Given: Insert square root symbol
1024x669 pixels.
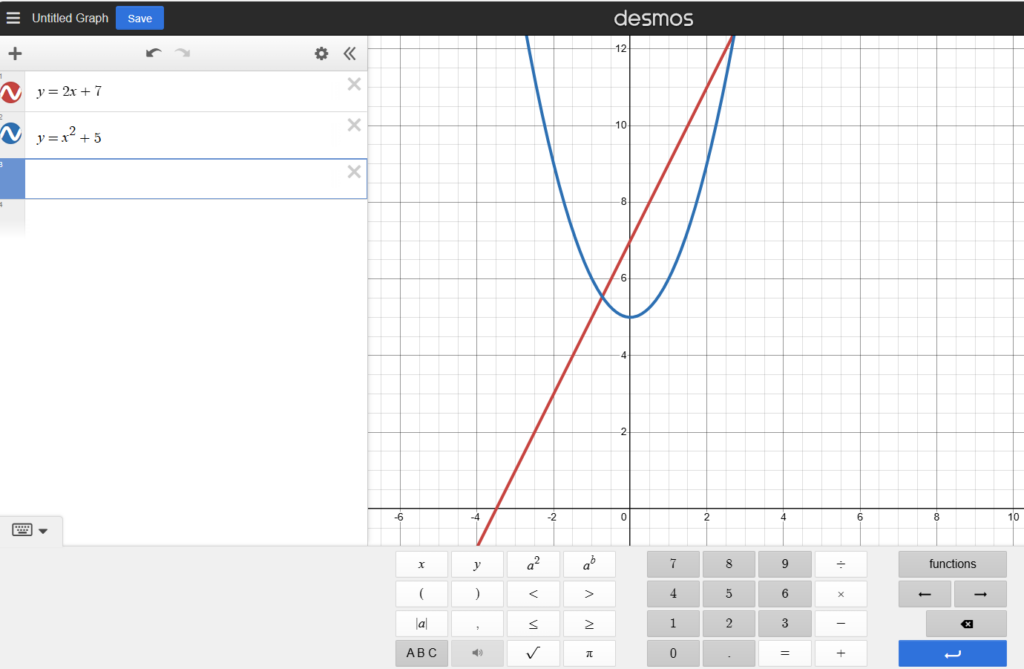Looking at the screenshot, I should coord(533,653).
